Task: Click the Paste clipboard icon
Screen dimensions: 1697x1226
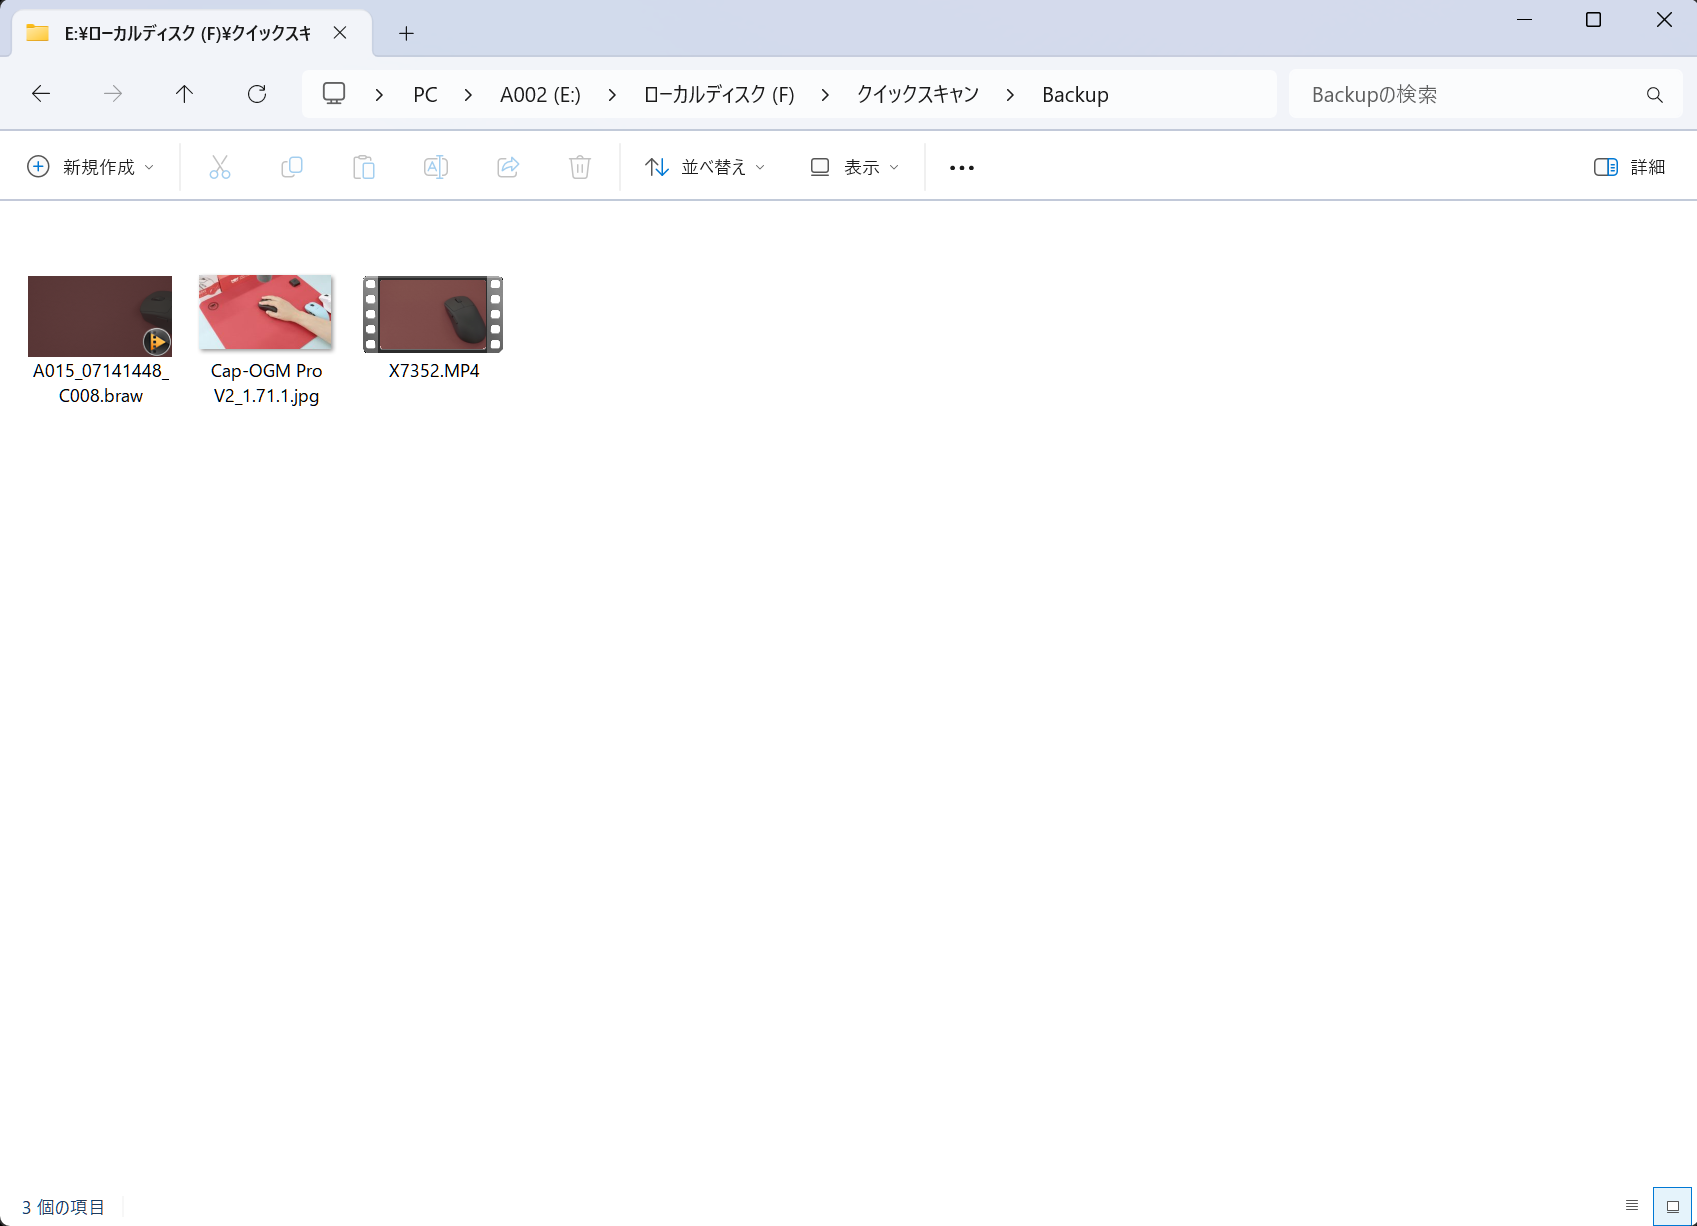Action: pos(364,167)
